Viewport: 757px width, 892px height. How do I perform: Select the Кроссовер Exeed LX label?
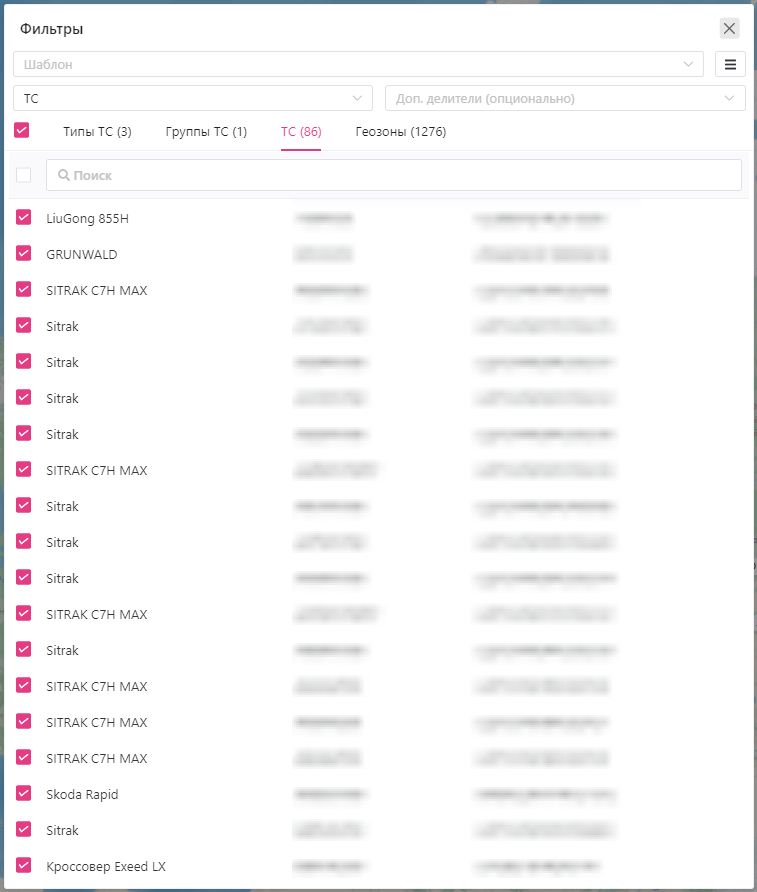click(106, 867)
